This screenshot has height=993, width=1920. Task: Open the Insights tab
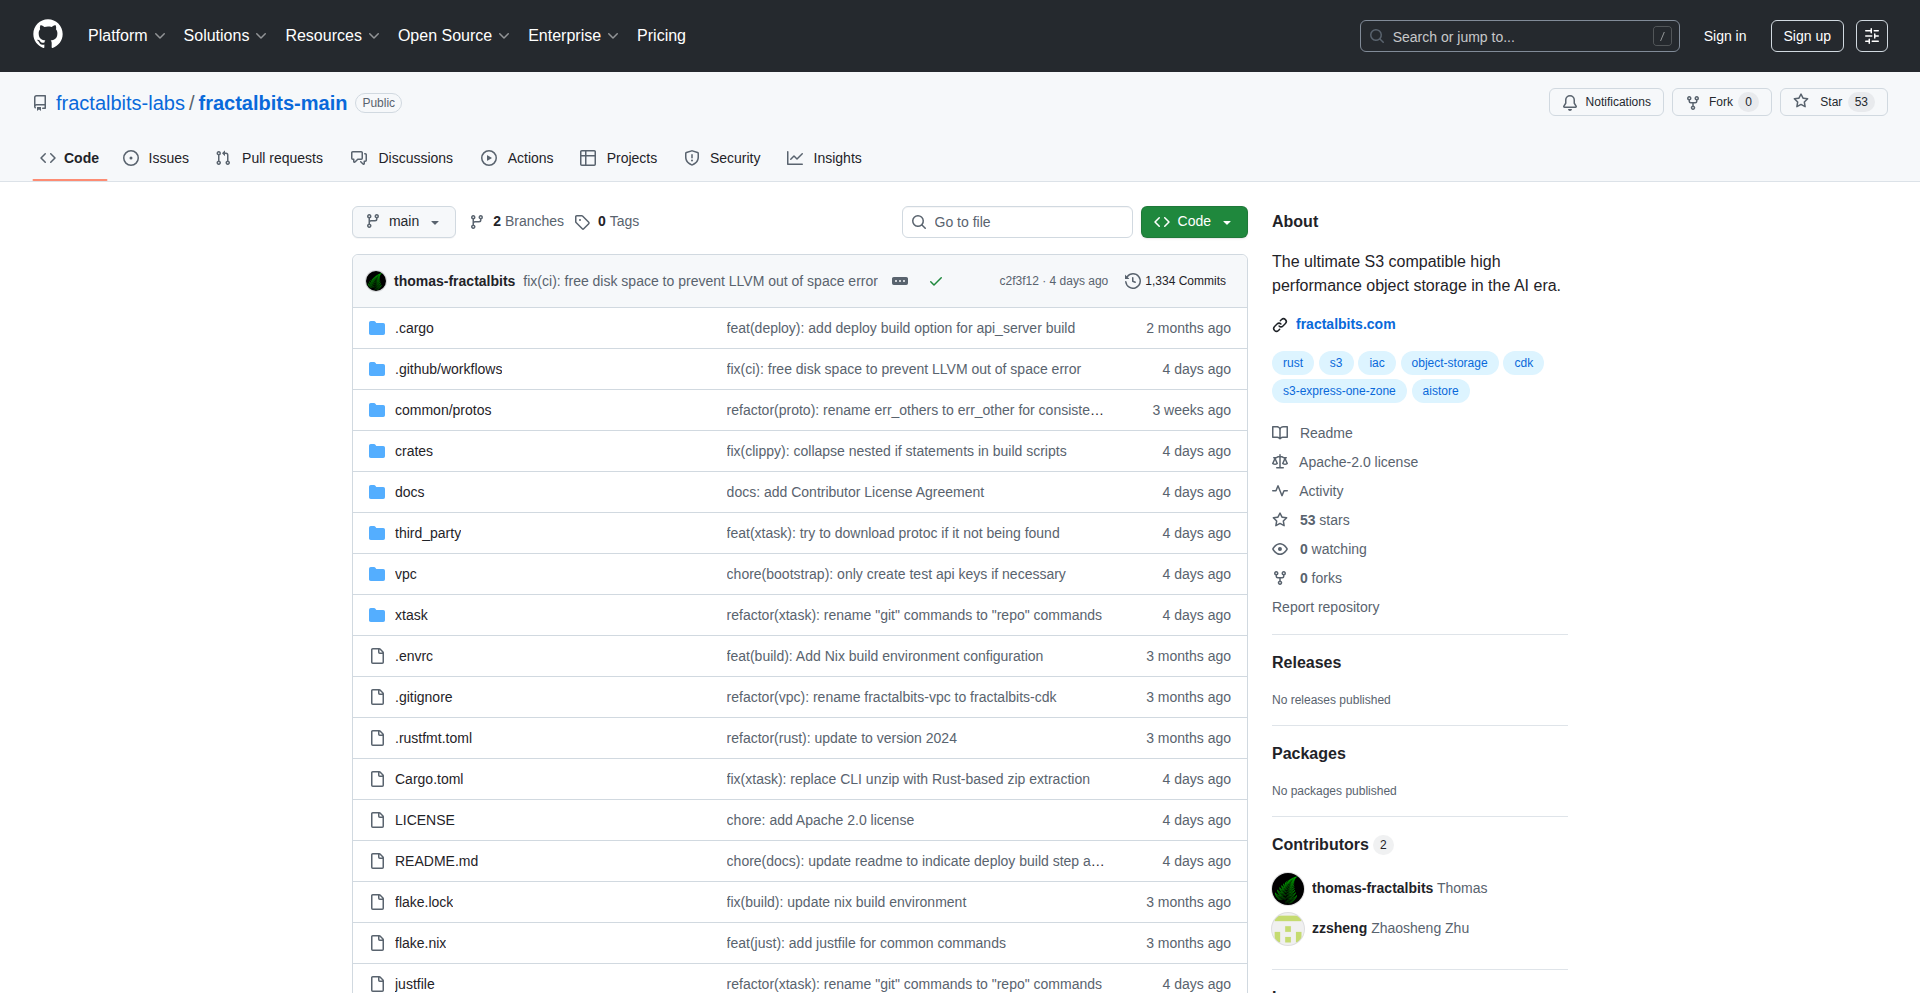point(824,158)
